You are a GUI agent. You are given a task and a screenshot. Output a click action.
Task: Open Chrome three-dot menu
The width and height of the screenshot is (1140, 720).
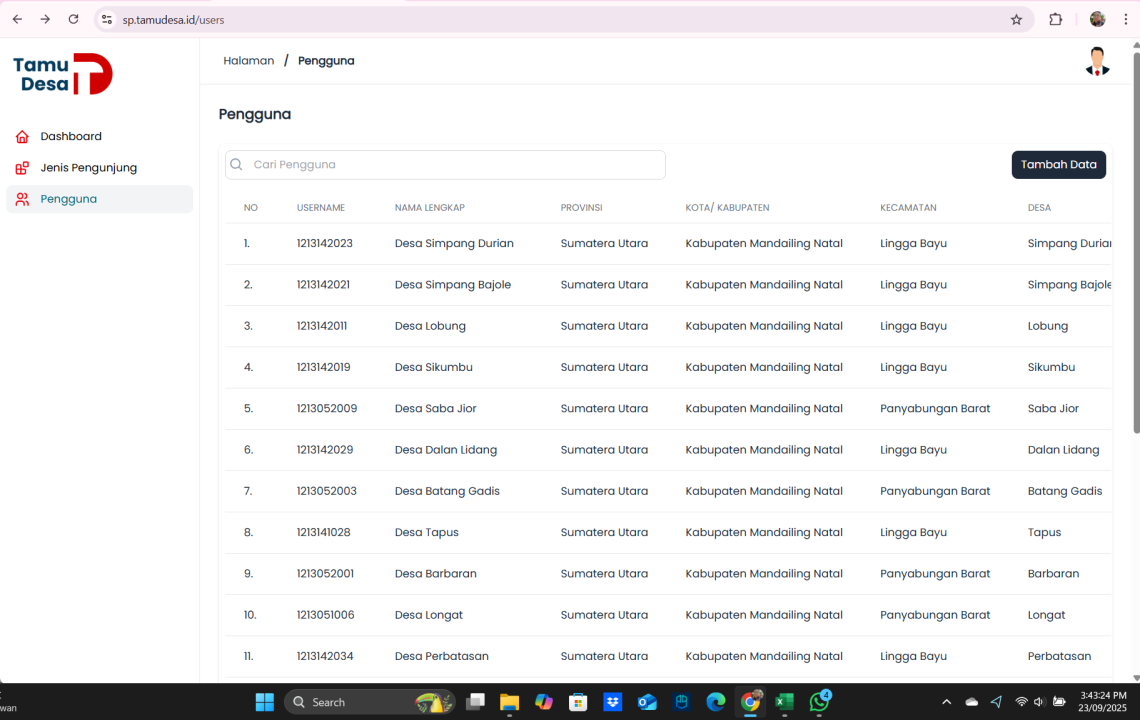(1126, 19)
